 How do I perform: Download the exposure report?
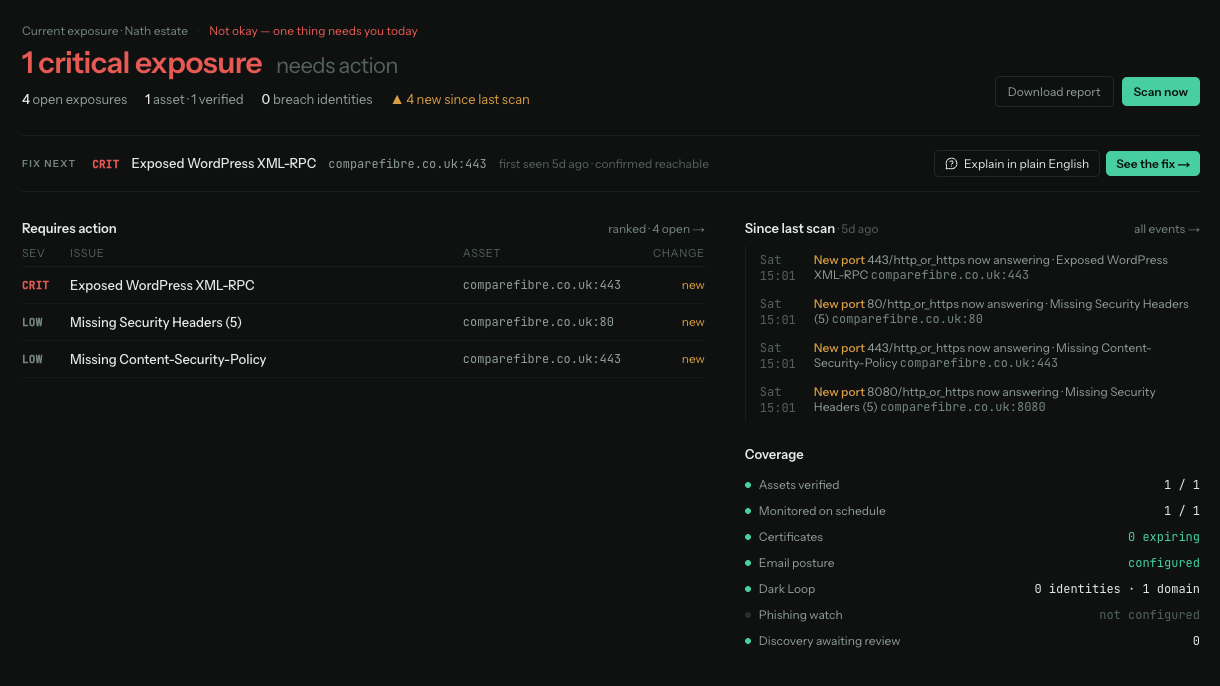pyautogui.click(x=1054, y=92)
